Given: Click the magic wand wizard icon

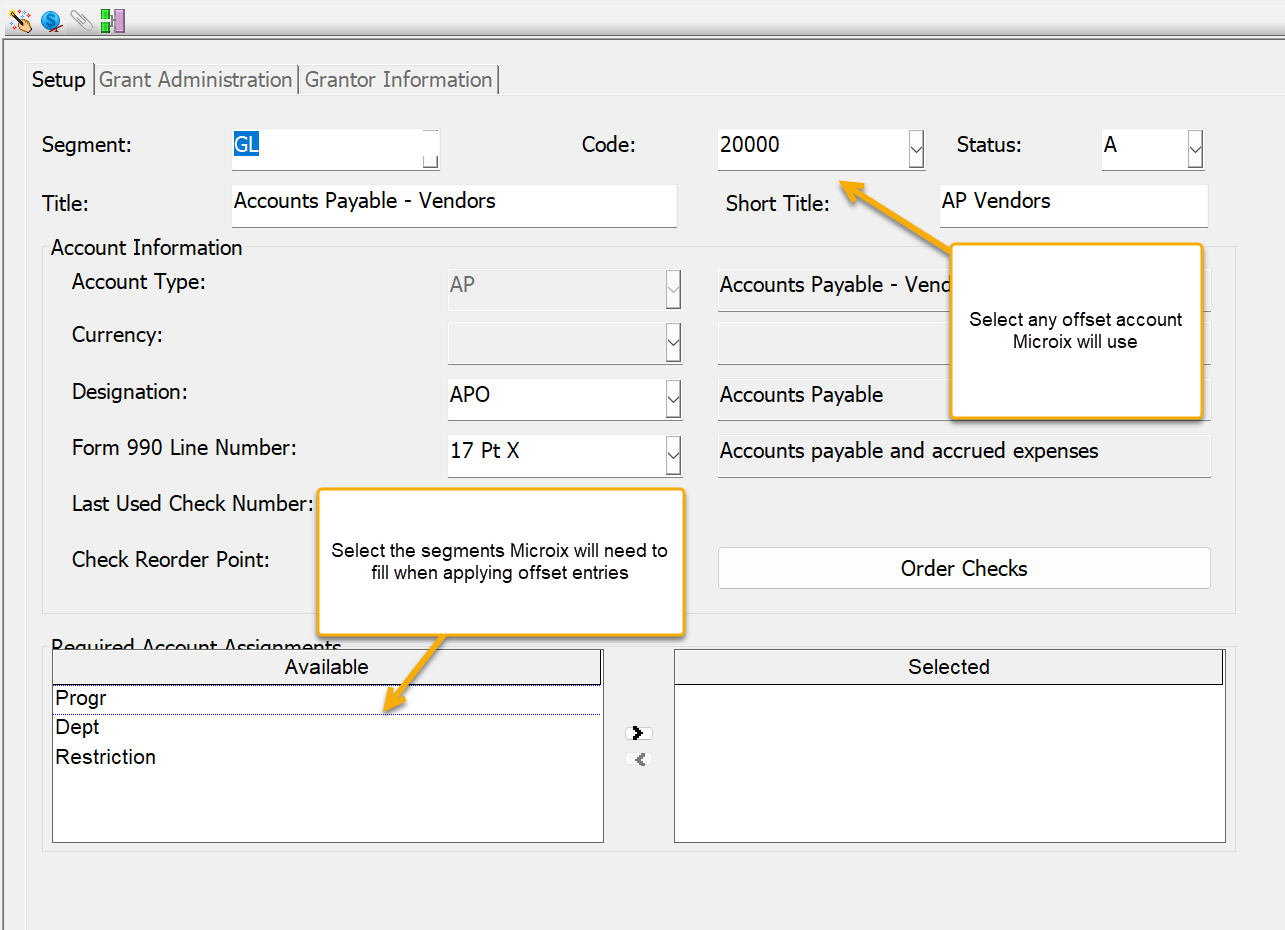Looking at the screenshot, I should pos(20,20).
